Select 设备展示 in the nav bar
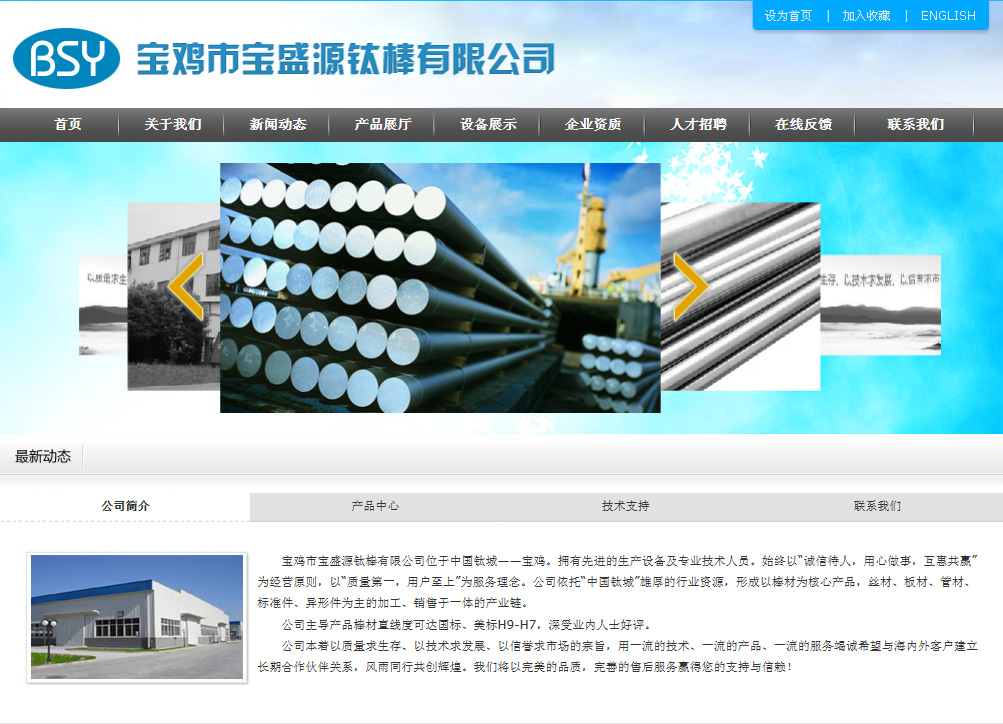 click(x=488, y=124)
